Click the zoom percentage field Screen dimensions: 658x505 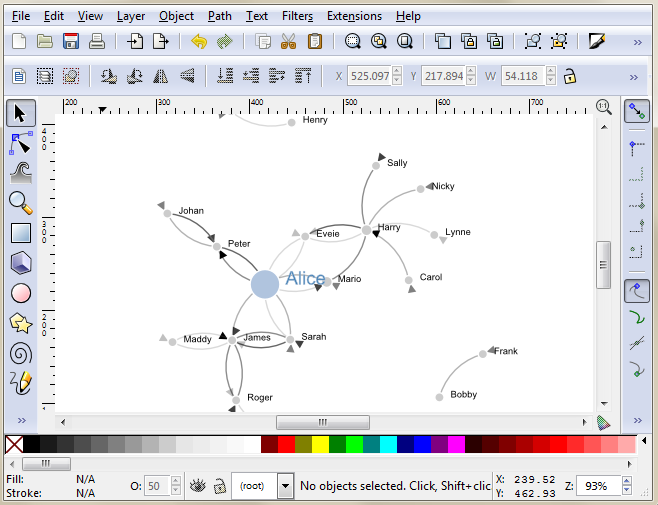598,486
